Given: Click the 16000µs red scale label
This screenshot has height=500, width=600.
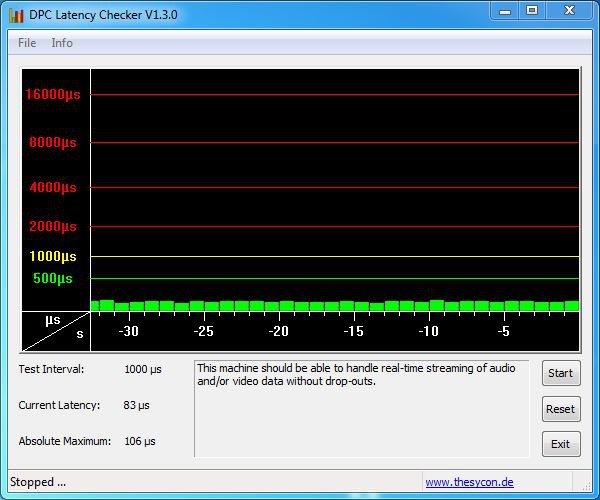Looking at the screenshot, I should pyautogui.click(x=52, y=95).
